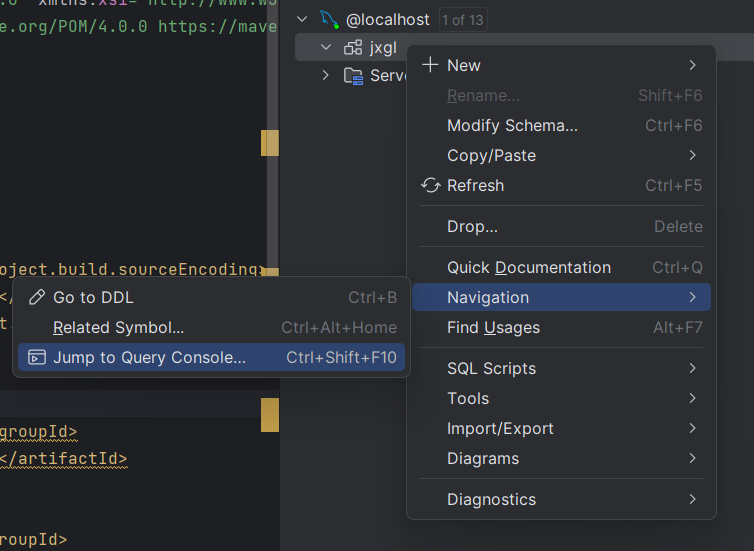Click the Navigation menu item label
Image resolution: width=754 pixels, height=551 pixels.
(488, 297)
